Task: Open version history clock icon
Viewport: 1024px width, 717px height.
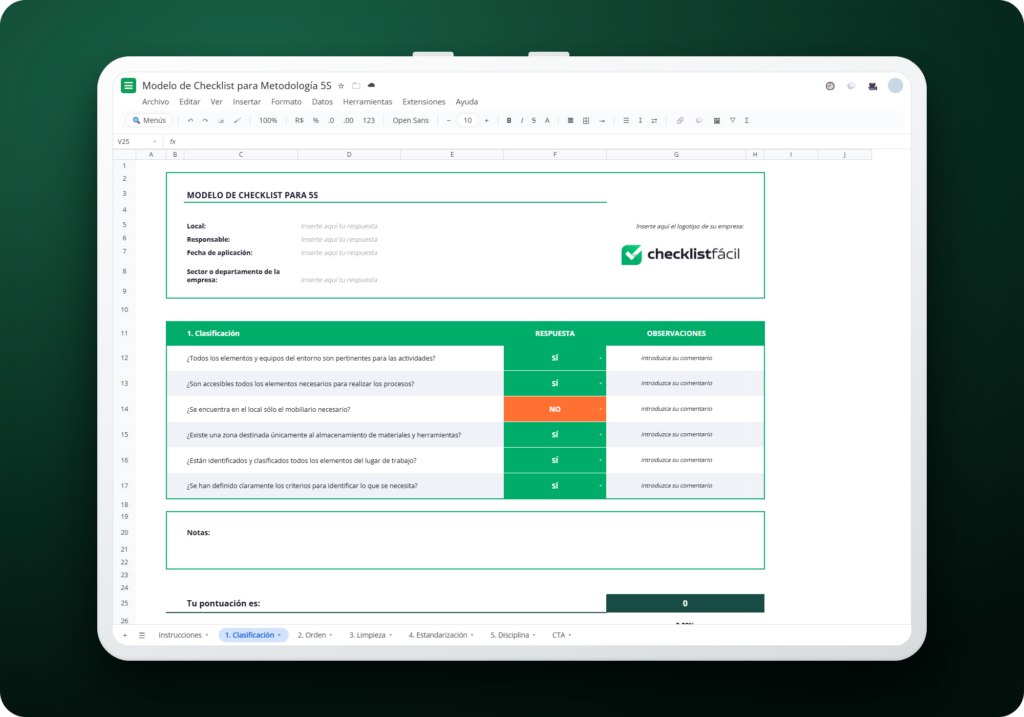Action: [830, 86]
